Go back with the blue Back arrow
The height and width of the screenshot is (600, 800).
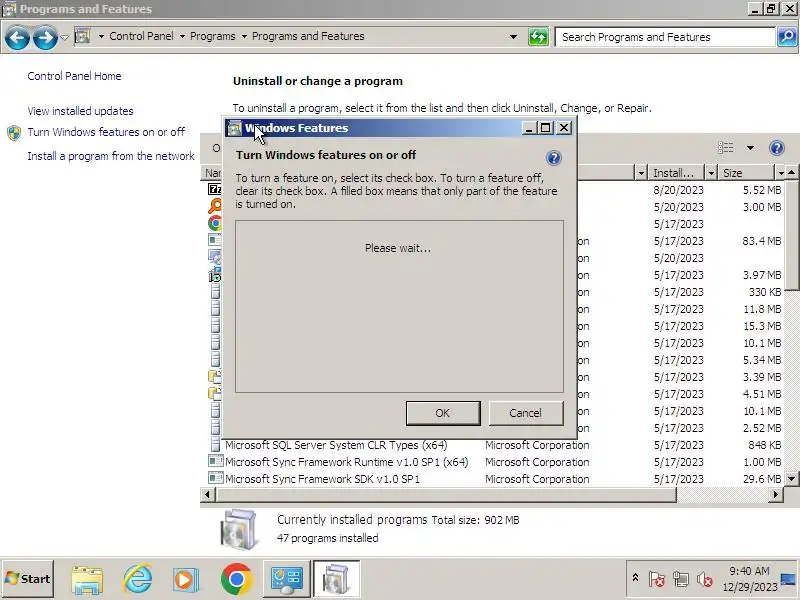[x=17, y=37]
